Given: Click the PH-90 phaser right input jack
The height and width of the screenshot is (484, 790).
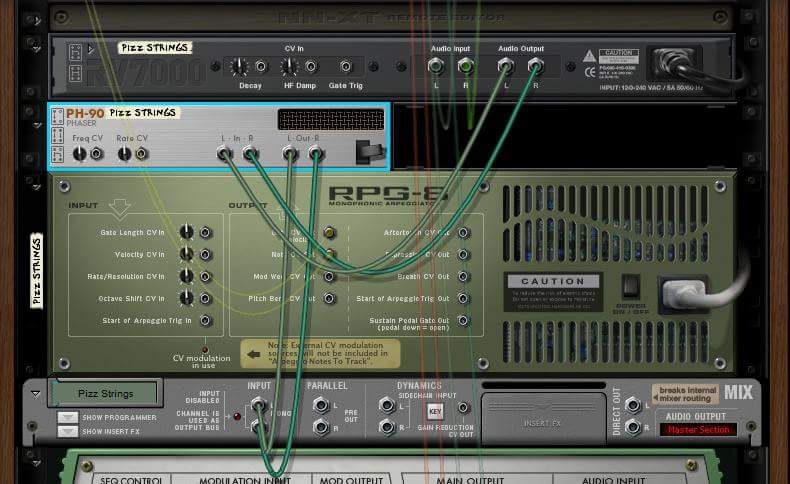Looking at the screenshot, I should 250,153.
